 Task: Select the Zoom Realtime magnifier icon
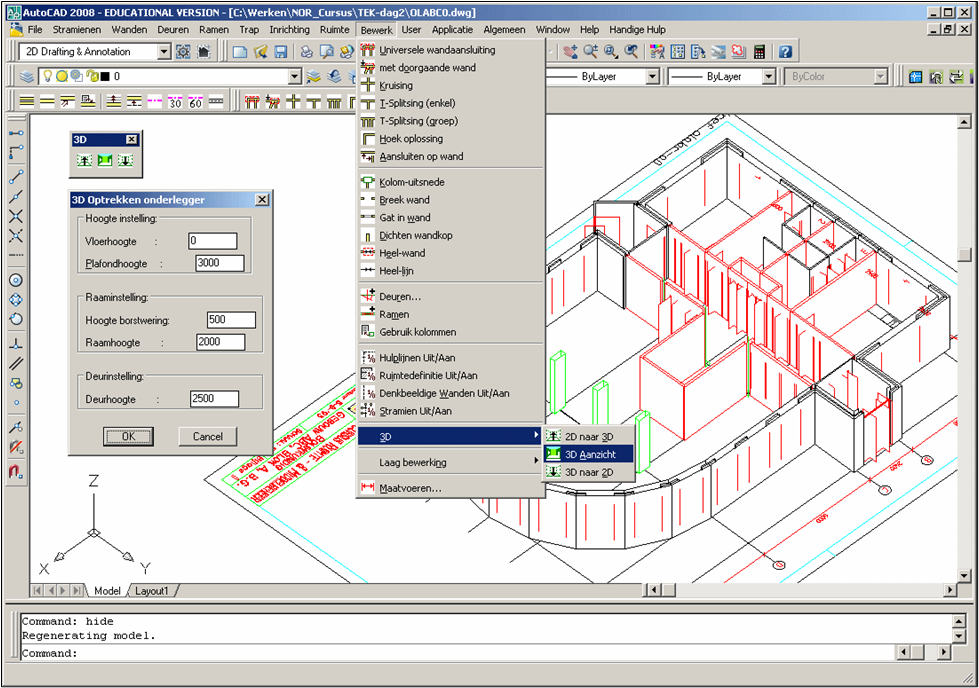pyautogui.click(x=591, y=52)
